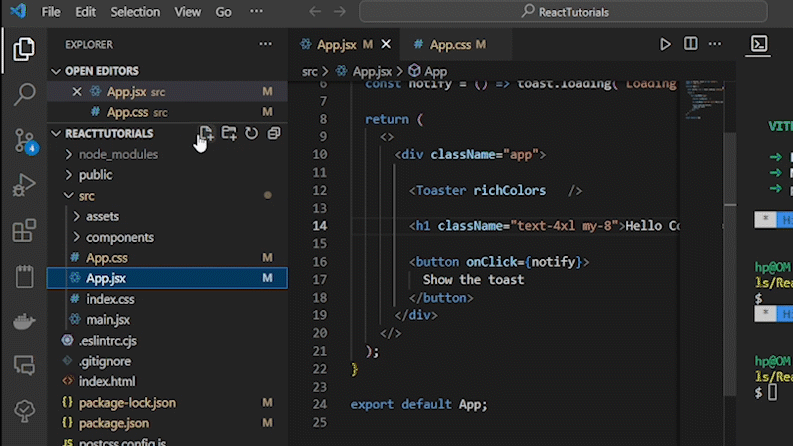This screenshot has width=793, height=446.
Task: Refresh the explorer file tree
Action: click(x=251, y=133)
